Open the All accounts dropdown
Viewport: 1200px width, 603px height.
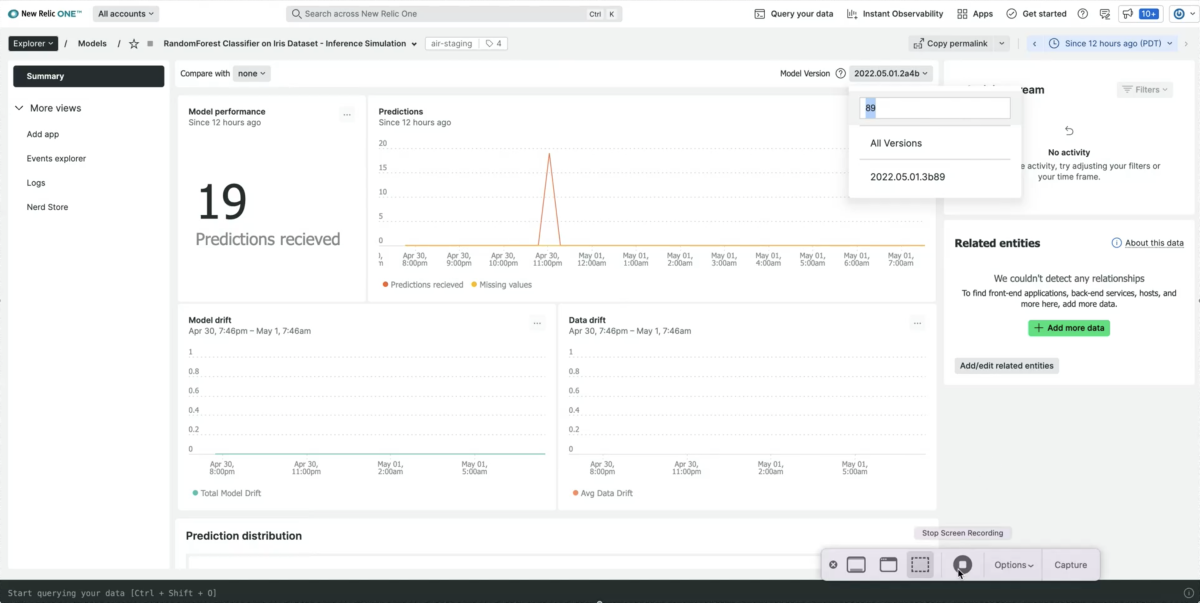pos(126,14)
